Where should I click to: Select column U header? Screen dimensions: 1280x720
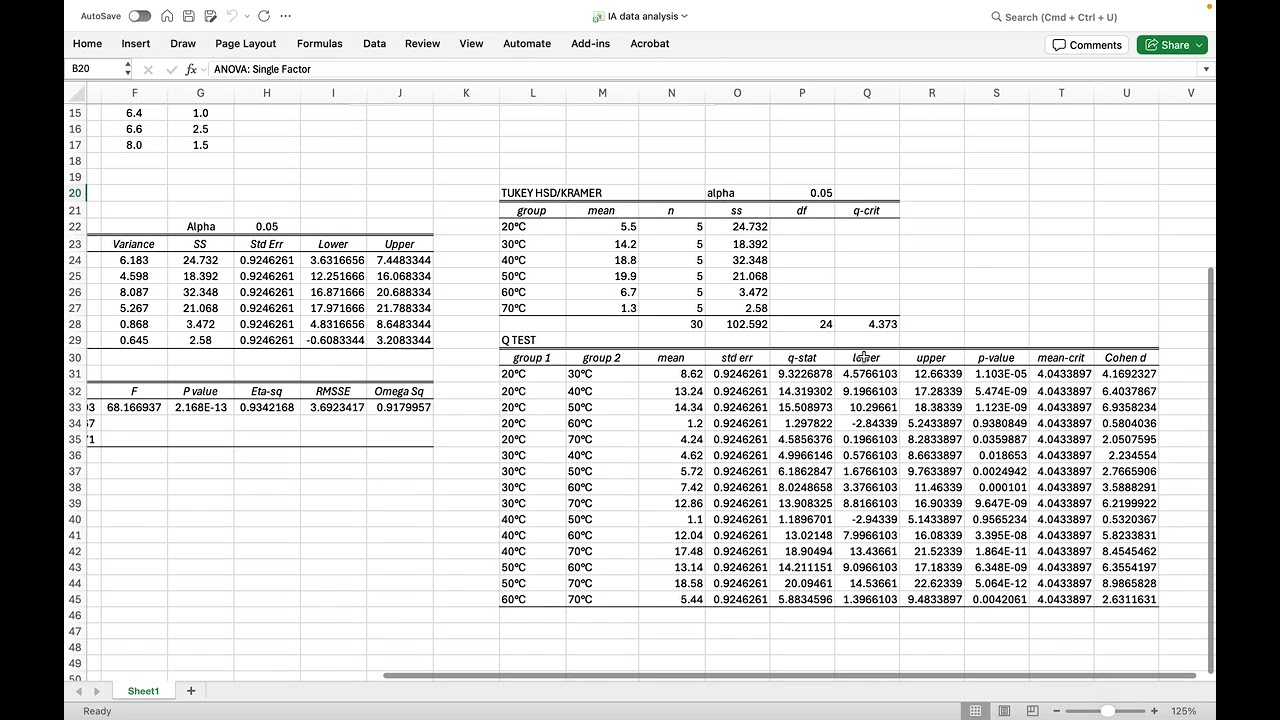pos(1127,93)
